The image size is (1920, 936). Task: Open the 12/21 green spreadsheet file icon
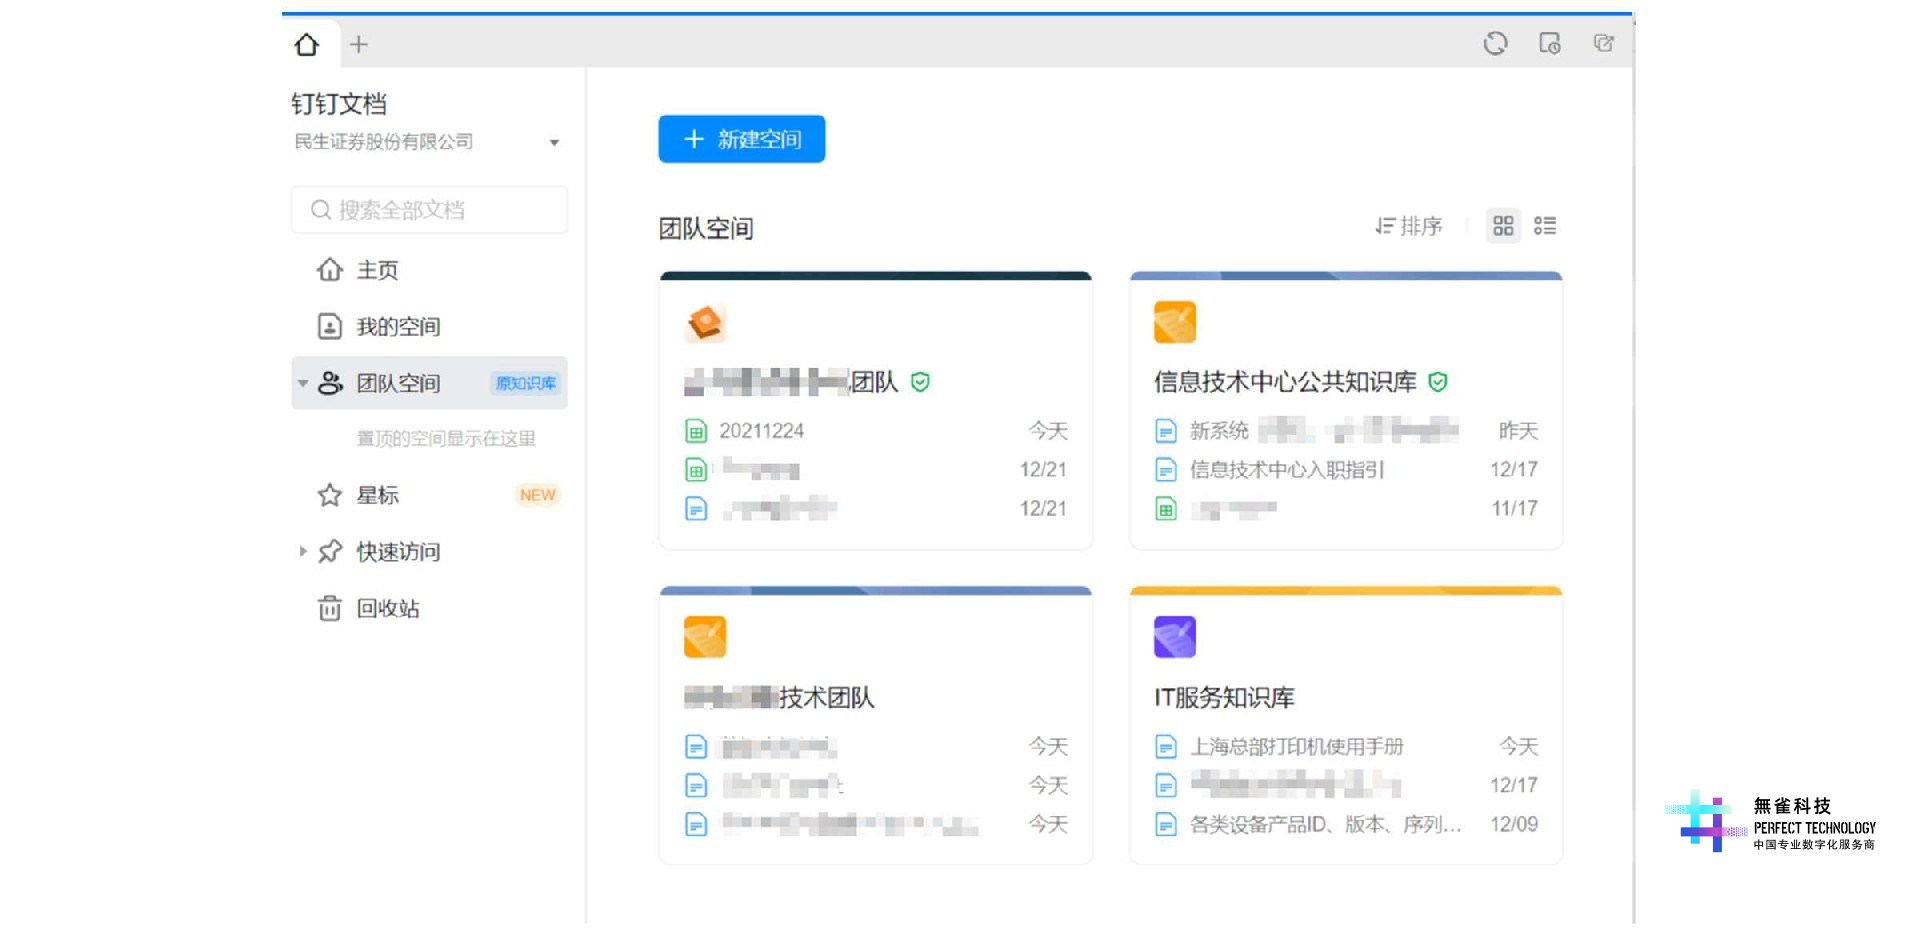[x=696, y=470]
